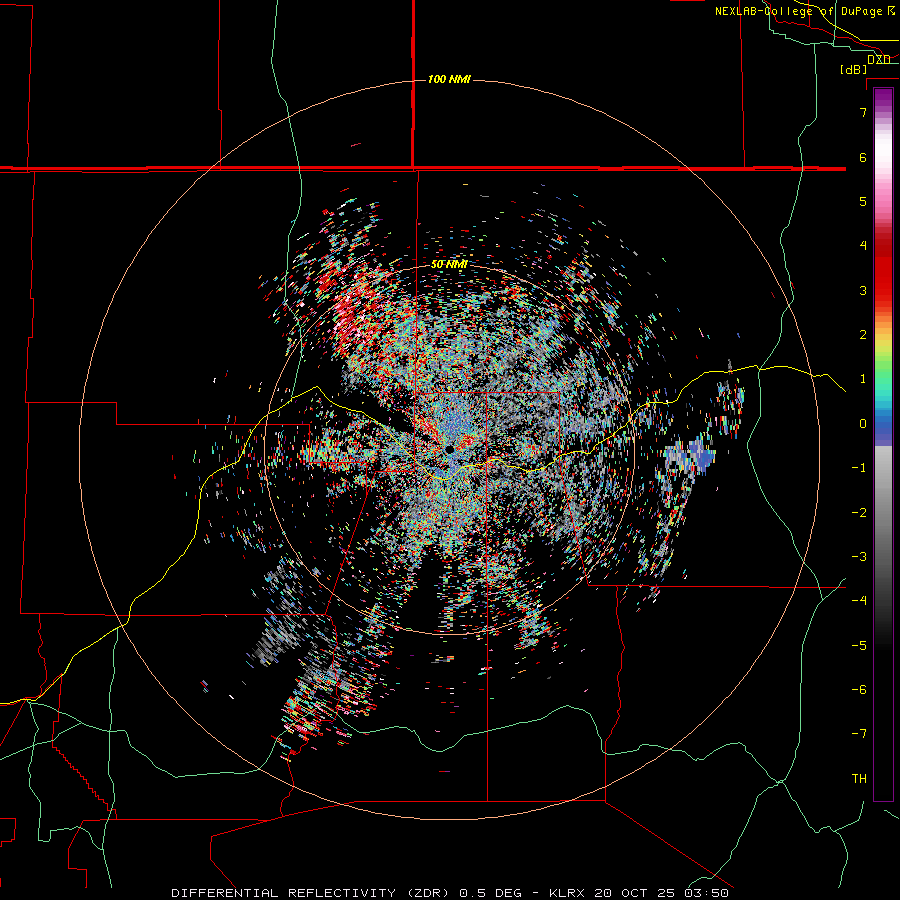Pick the "-4" colorbar scale label
This screenshot has width=900, height=900.
pyautogui.click(x=859, y=601)
